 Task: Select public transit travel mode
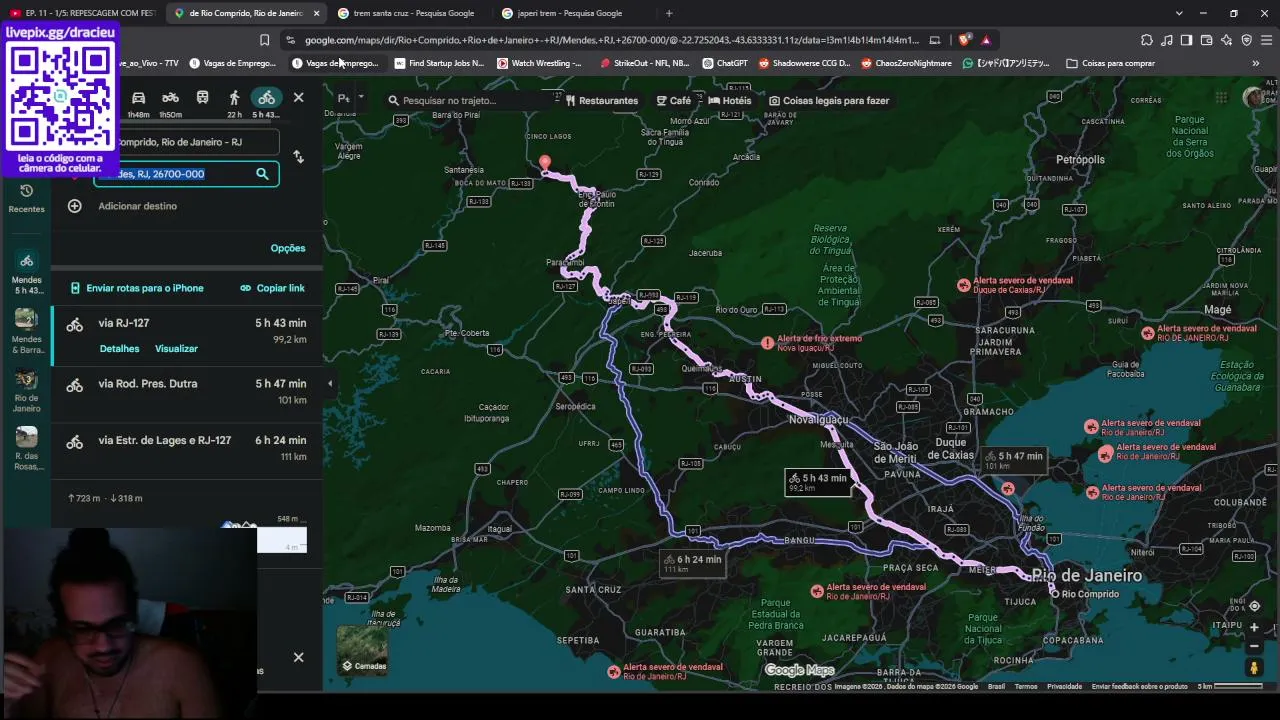(202, 98)
